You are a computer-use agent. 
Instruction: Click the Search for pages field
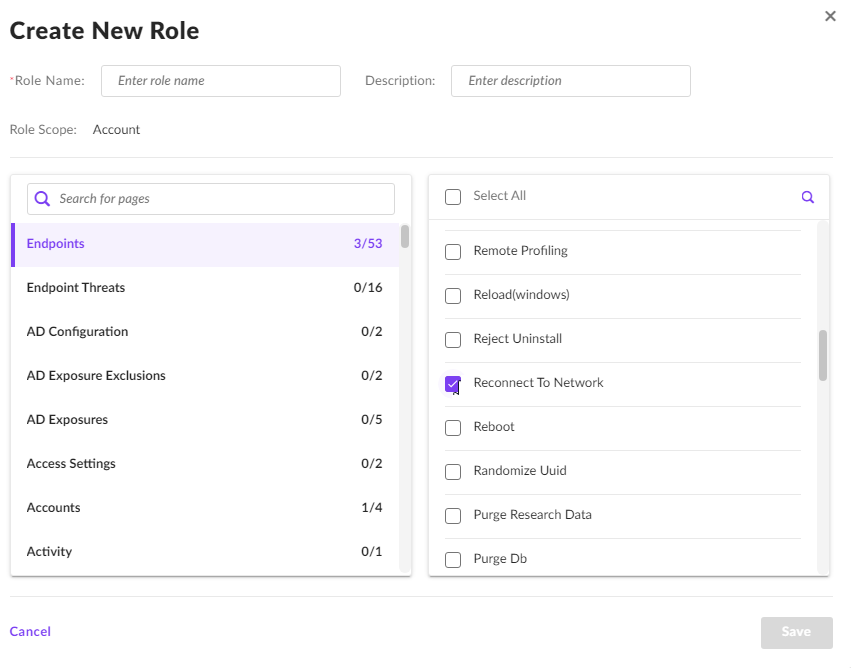pos(211,199)
